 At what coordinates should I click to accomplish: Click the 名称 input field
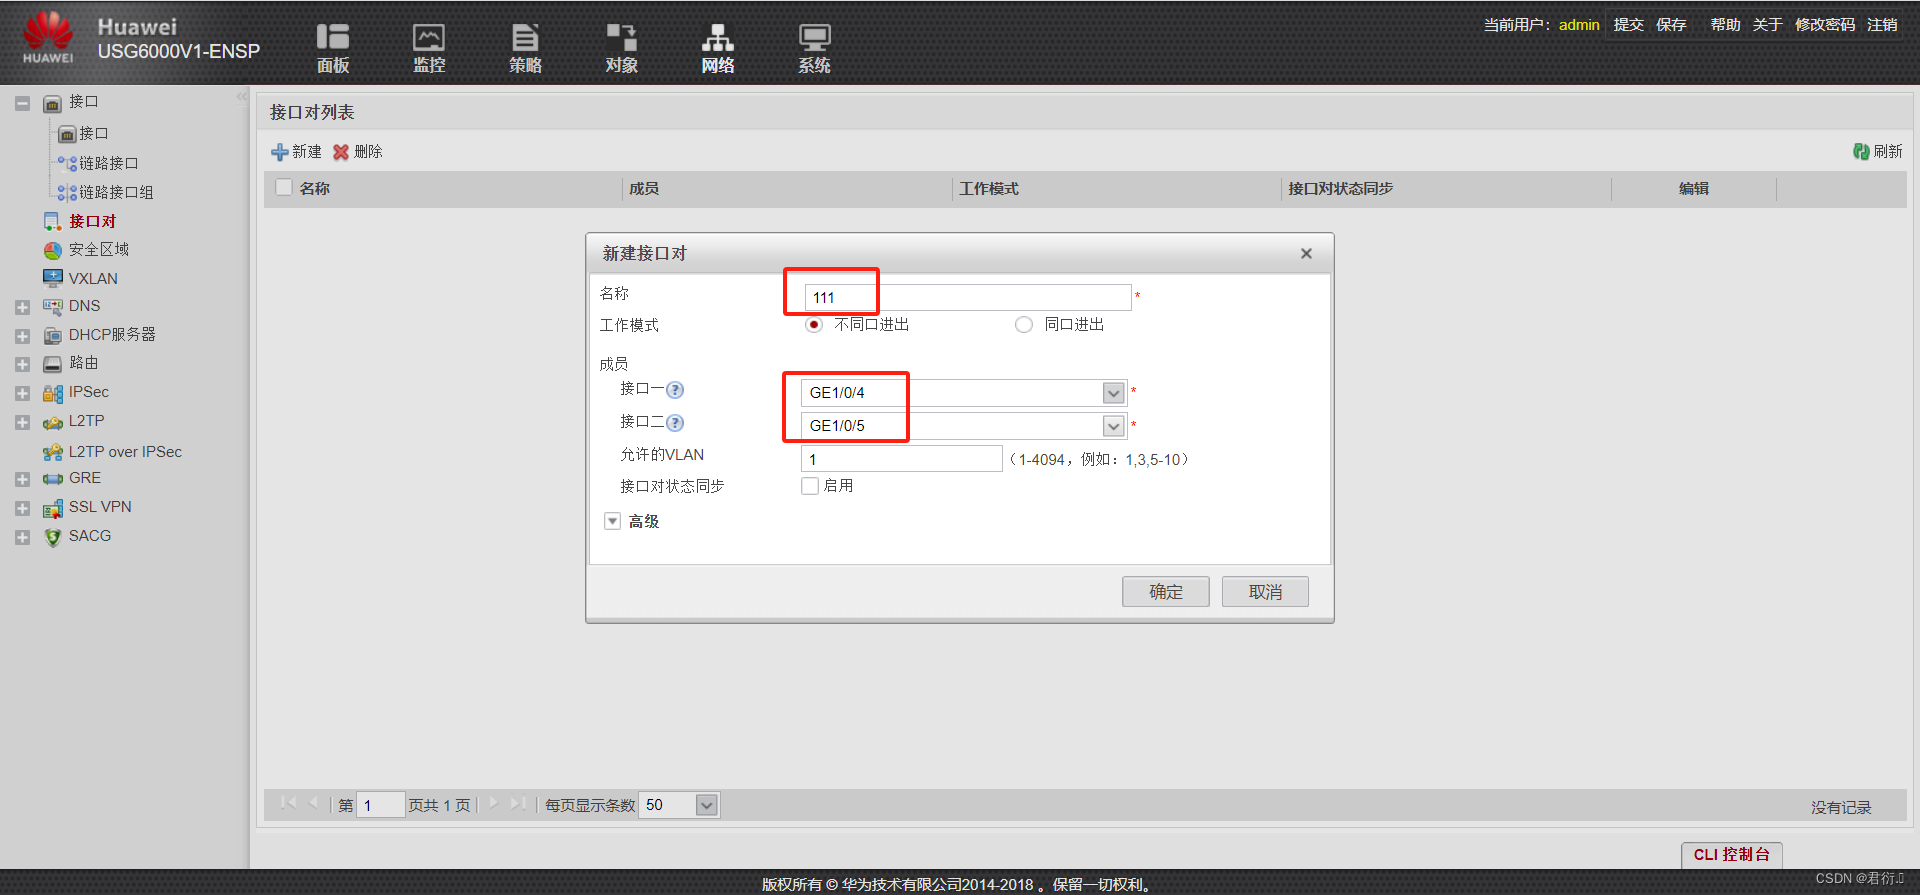968,297
